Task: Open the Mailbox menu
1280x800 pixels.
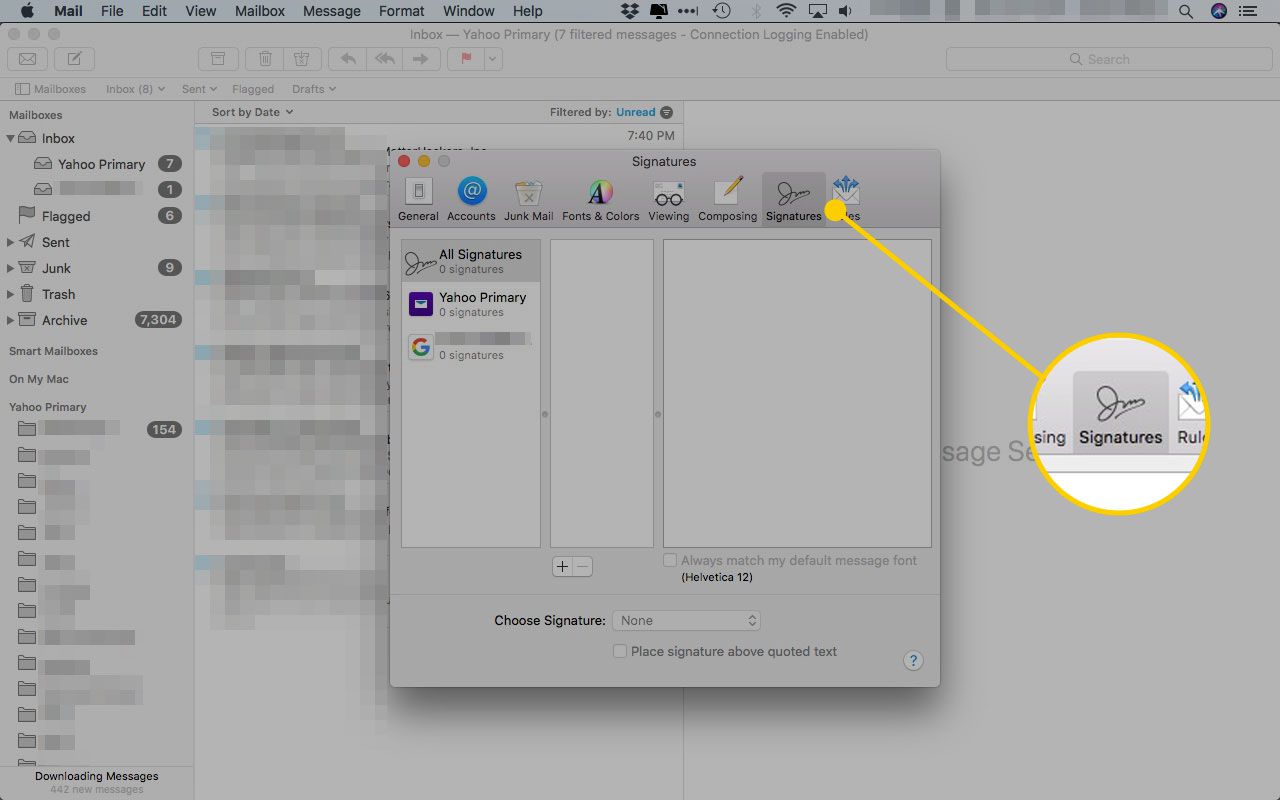Action: coord(259,11)
